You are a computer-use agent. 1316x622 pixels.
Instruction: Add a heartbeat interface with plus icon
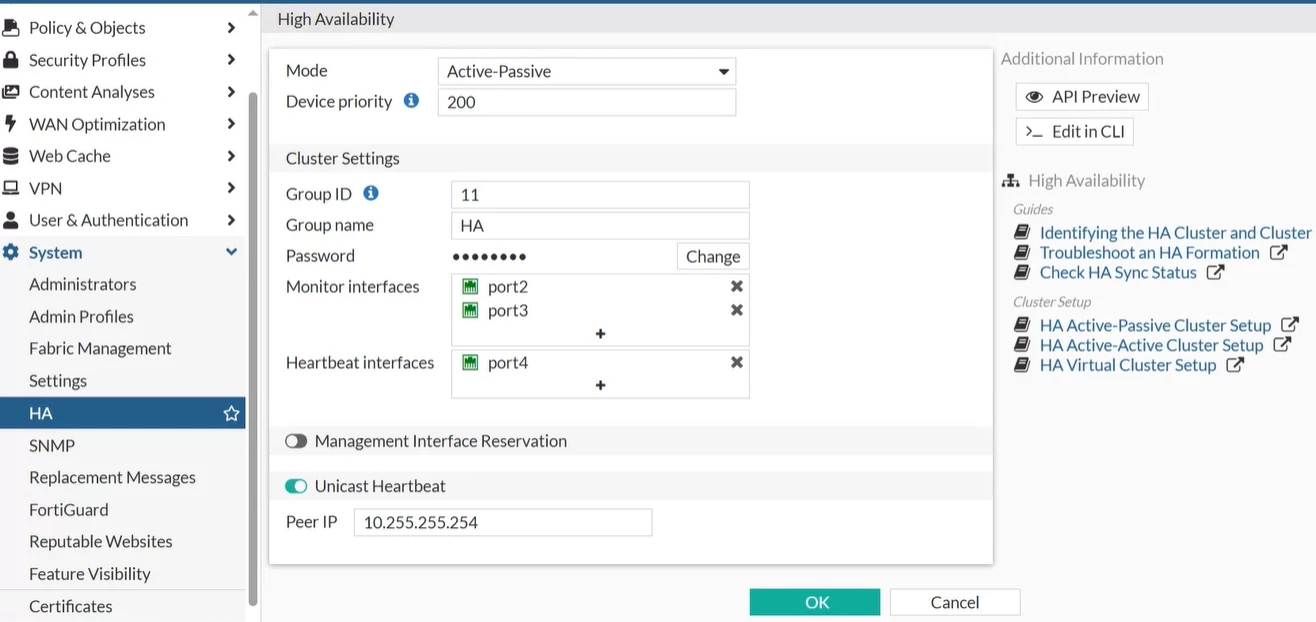pos(600,385)
